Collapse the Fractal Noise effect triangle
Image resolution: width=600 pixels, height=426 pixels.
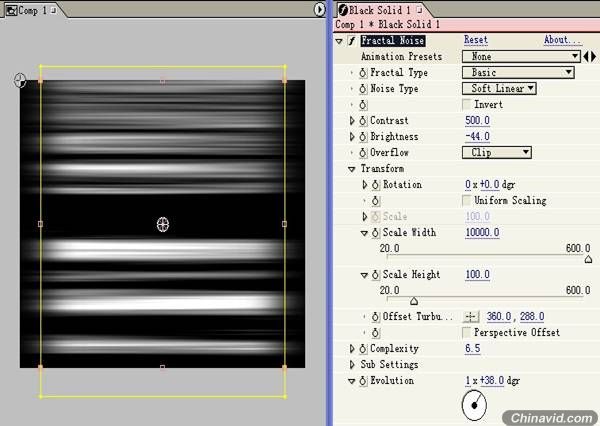point(339,41)
